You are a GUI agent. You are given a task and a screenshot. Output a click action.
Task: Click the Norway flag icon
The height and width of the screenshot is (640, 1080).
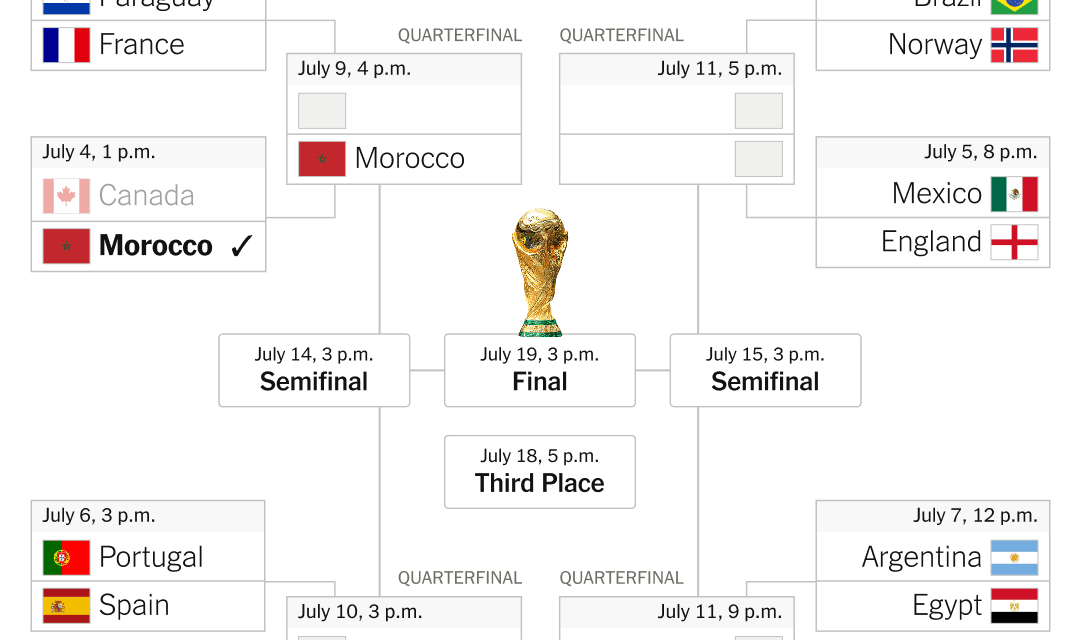[x=1015, y=45]
